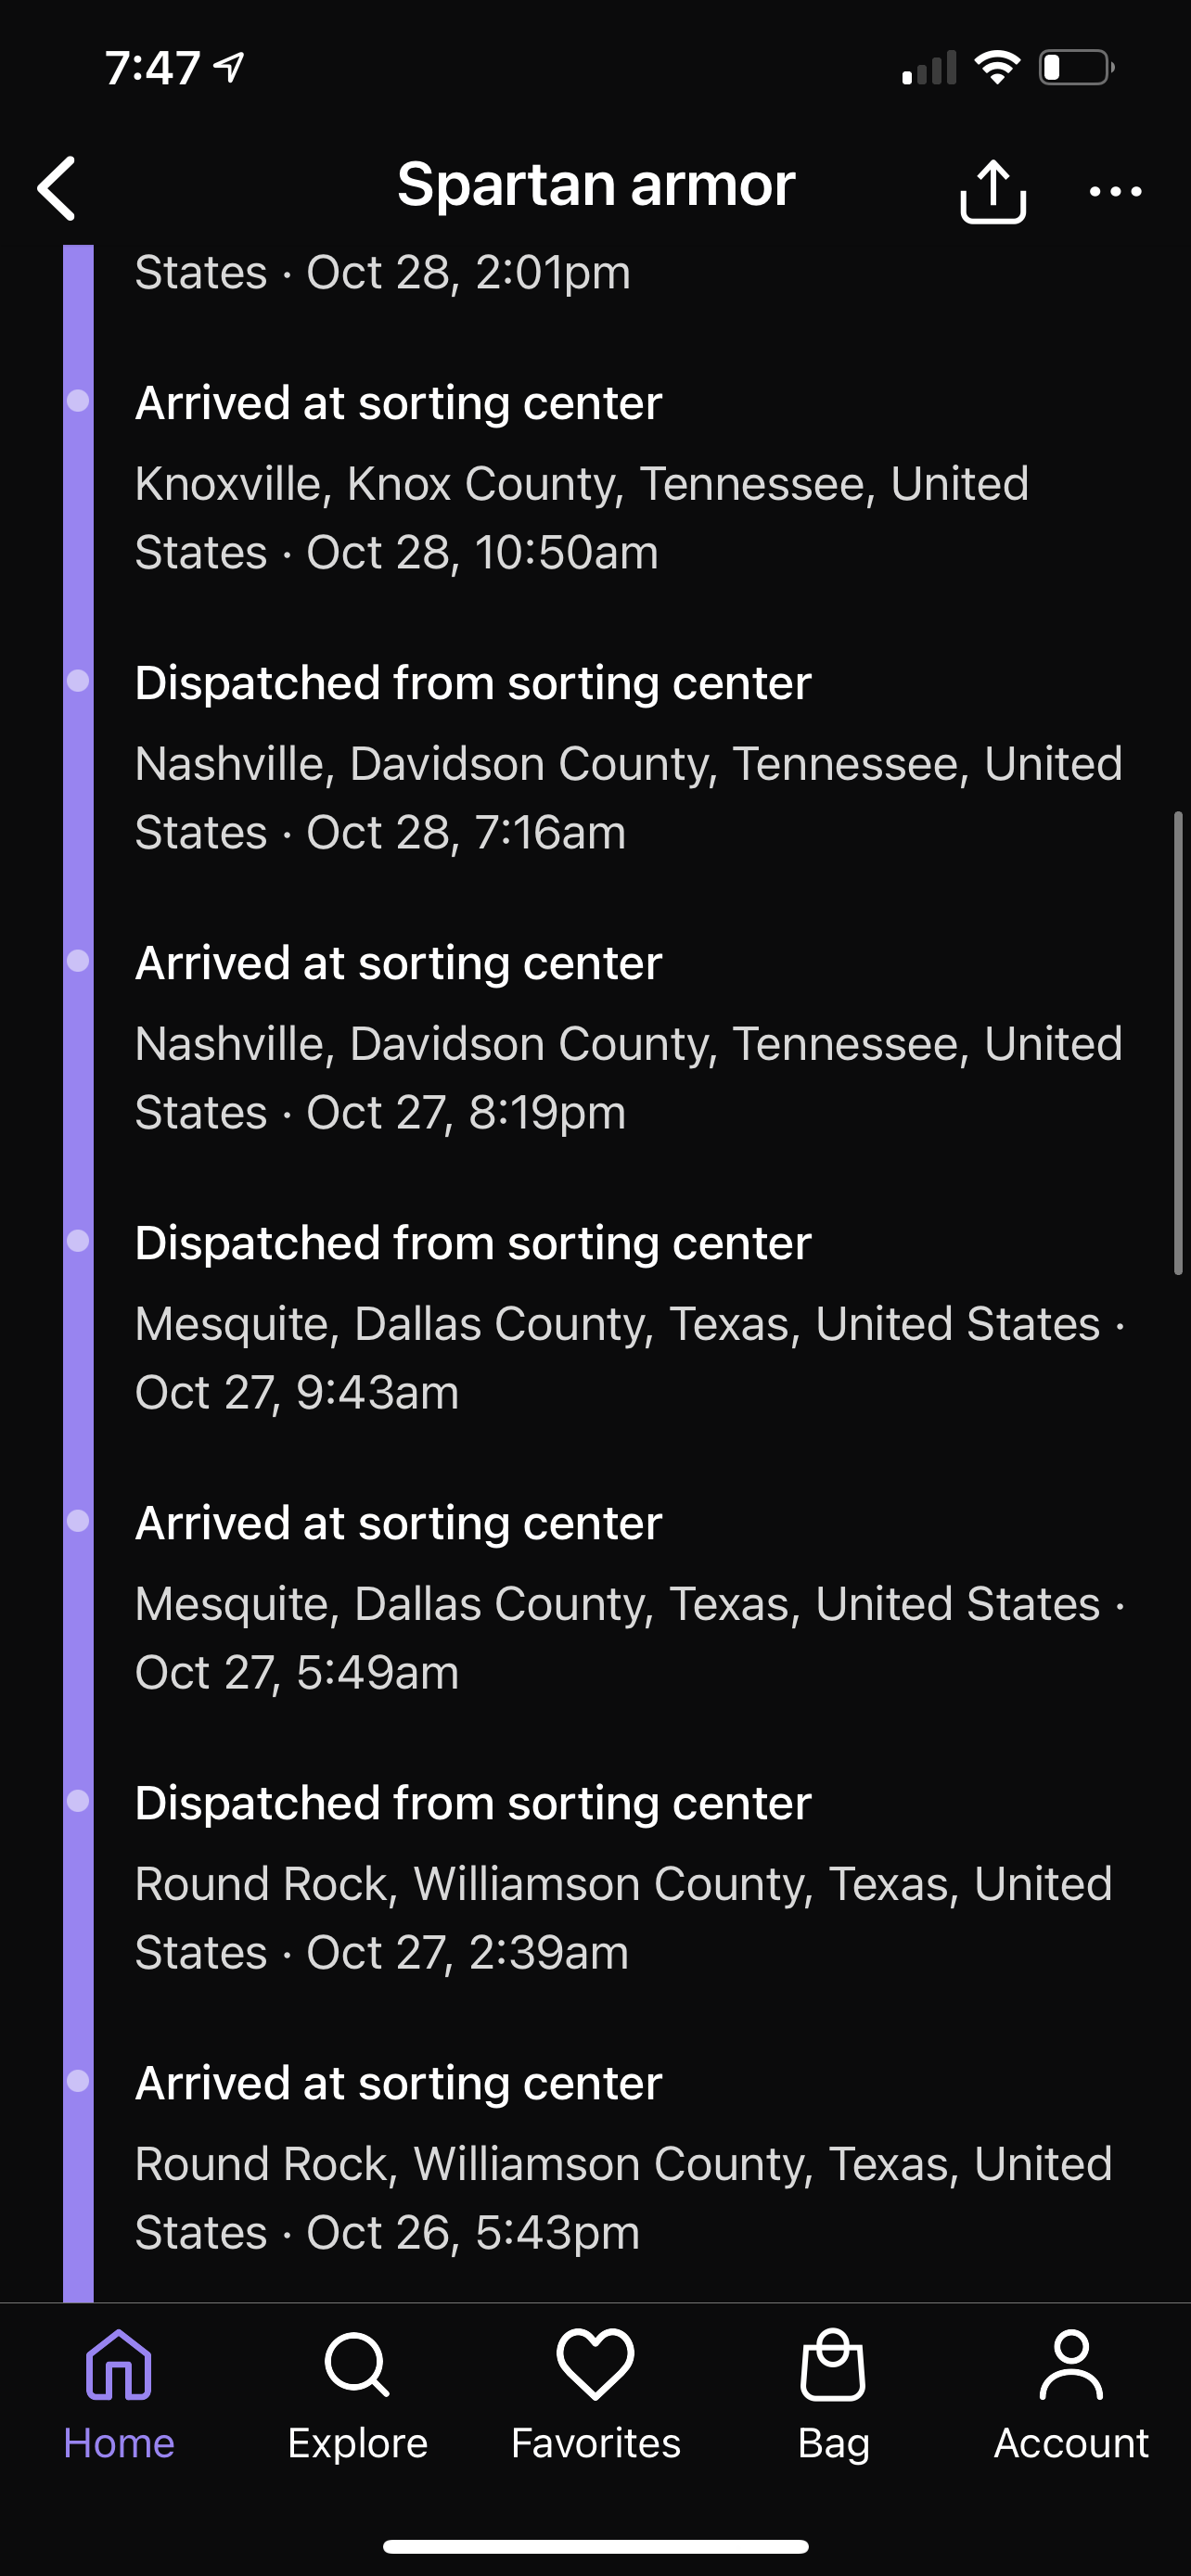Click the page scrollbar indicator
1191x2576 pixels.
tap(1178, 1042)
